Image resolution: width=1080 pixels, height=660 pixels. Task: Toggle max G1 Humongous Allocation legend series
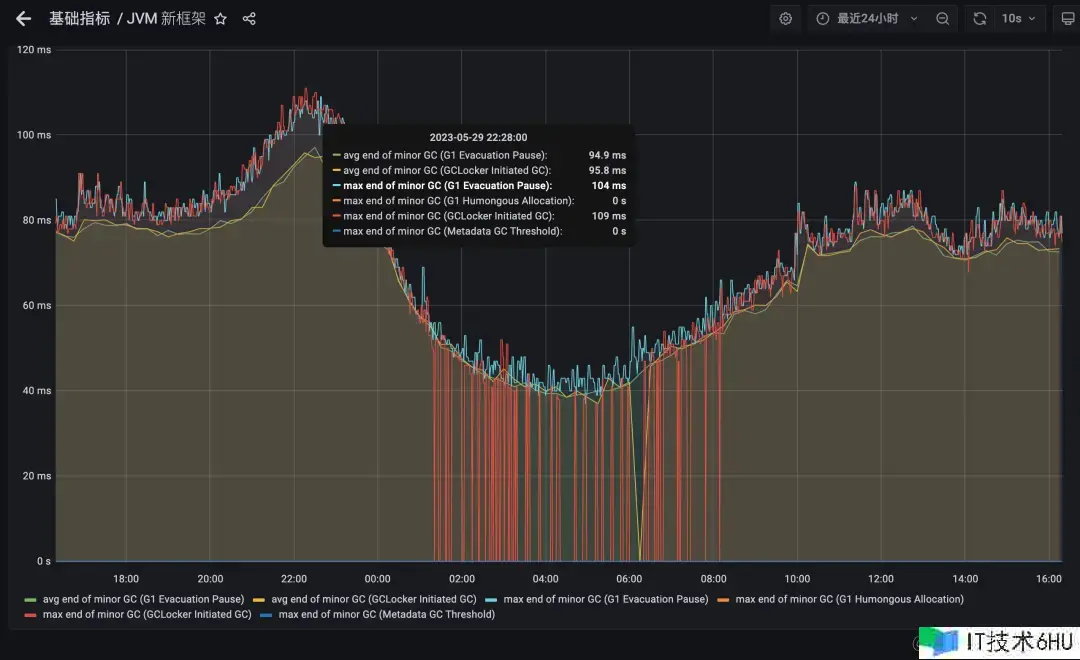[x=849, y=599]
